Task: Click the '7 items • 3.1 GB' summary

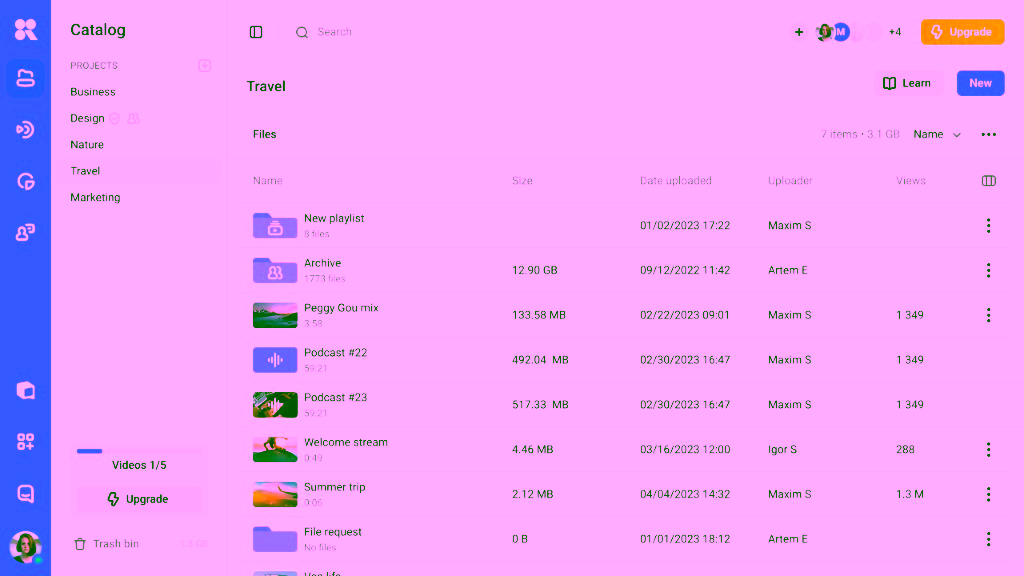Action: tap(859, 135)
